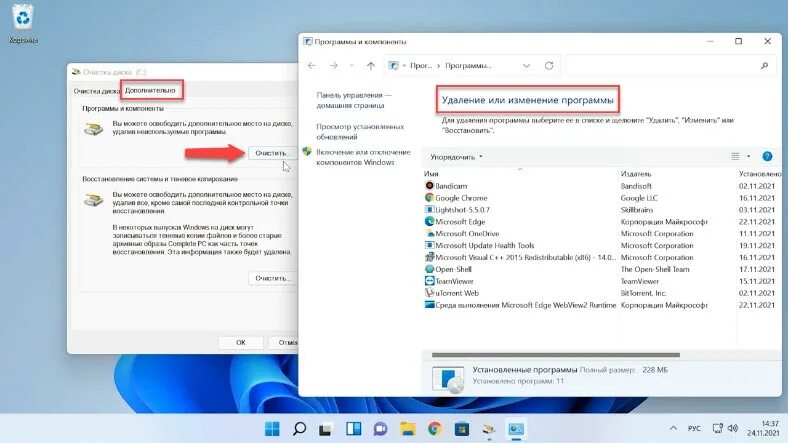788x443 pixels.
Task: Sort by the Издатель column header
Action: click(x=636, y=174)
